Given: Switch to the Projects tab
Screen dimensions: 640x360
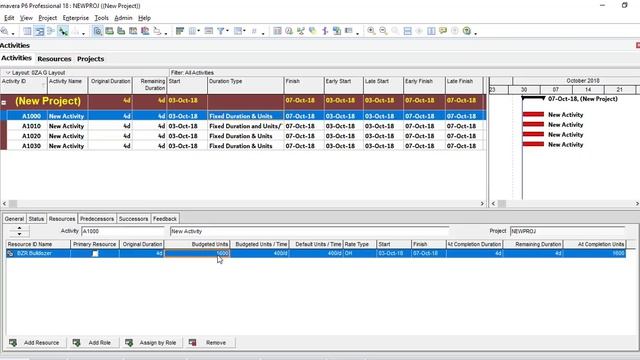Looking at the screenshot, I should click(91, 59).
